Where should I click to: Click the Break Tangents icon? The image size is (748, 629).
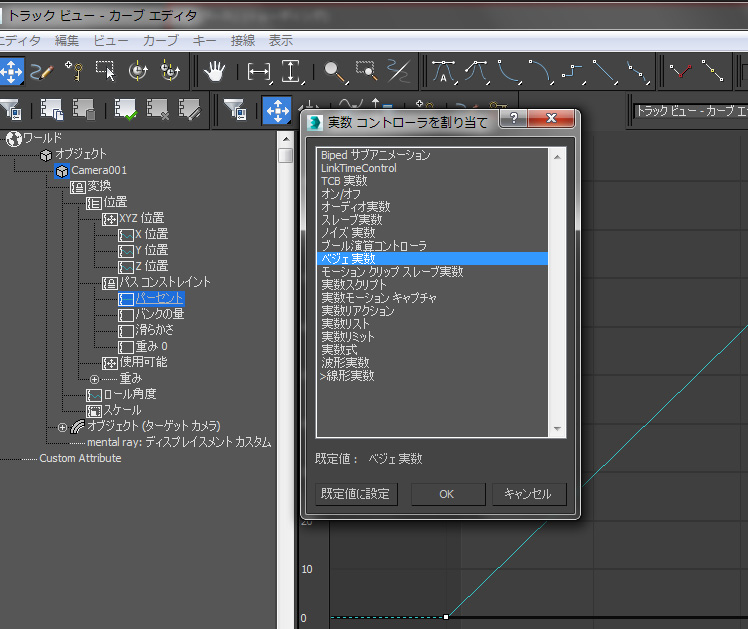coord(681,72)
